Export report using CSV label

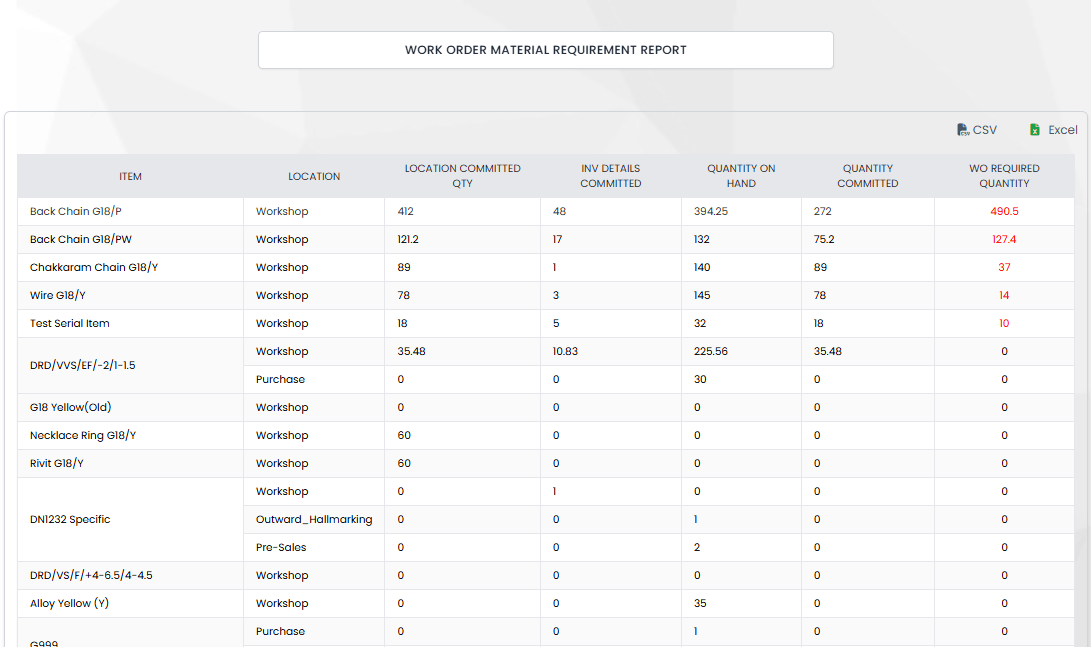985,130
